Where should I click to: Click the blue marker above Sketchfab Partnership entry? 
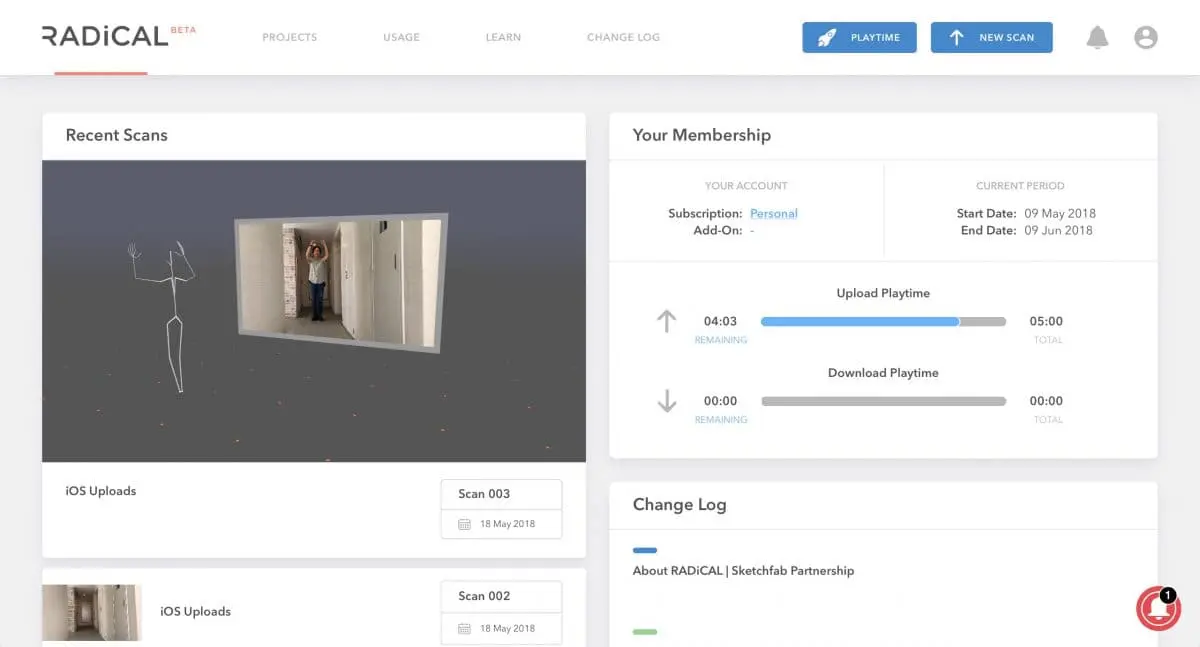[645, 550]
